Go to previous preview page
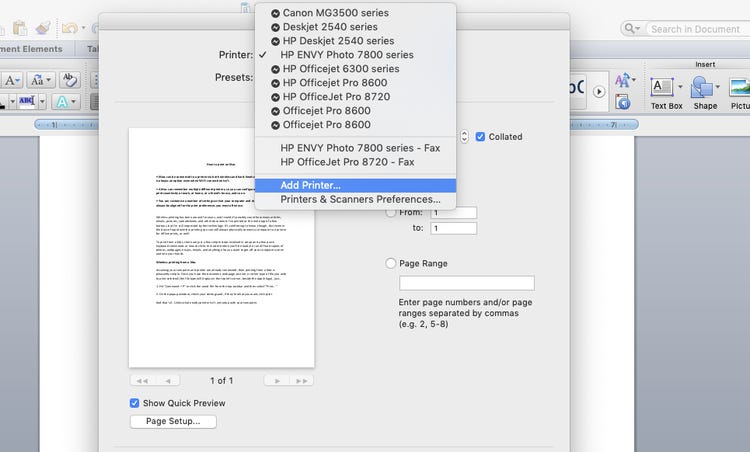Image resolution: width=750 pixels, height=452 pixels. coord(167,381)
